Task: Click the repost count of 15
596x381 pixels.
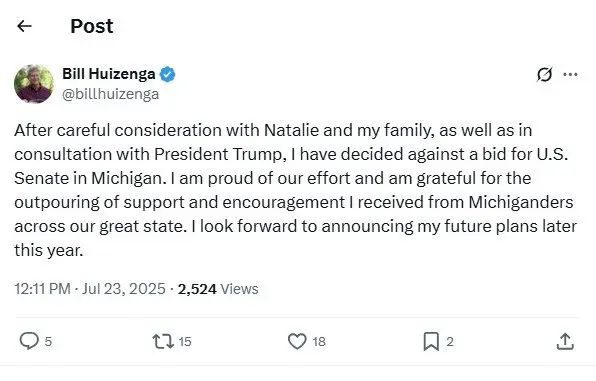Action: (x=185, y=341)
